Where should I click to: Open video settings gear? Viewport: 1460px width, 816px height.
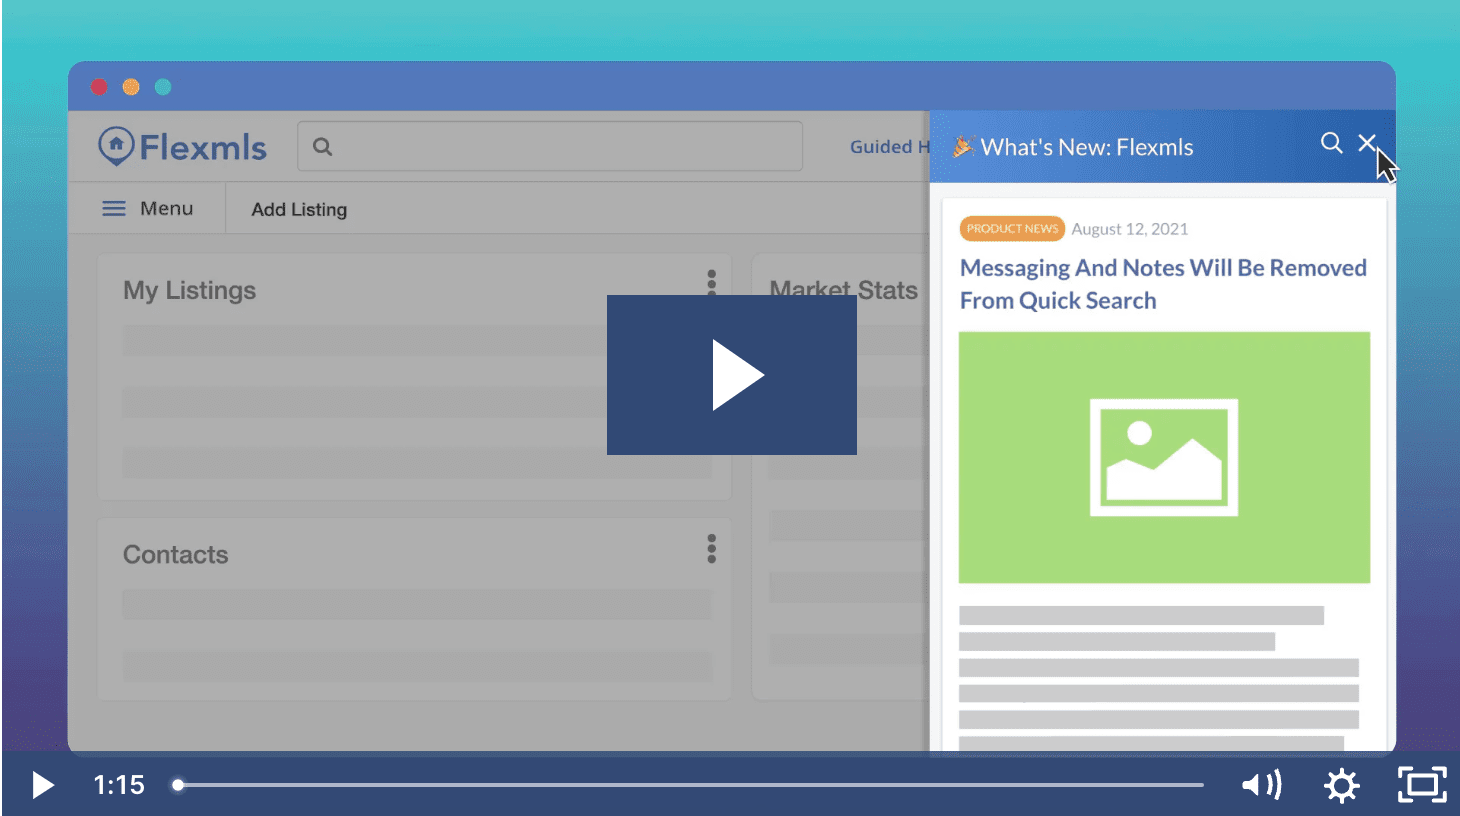(1342, 785)
